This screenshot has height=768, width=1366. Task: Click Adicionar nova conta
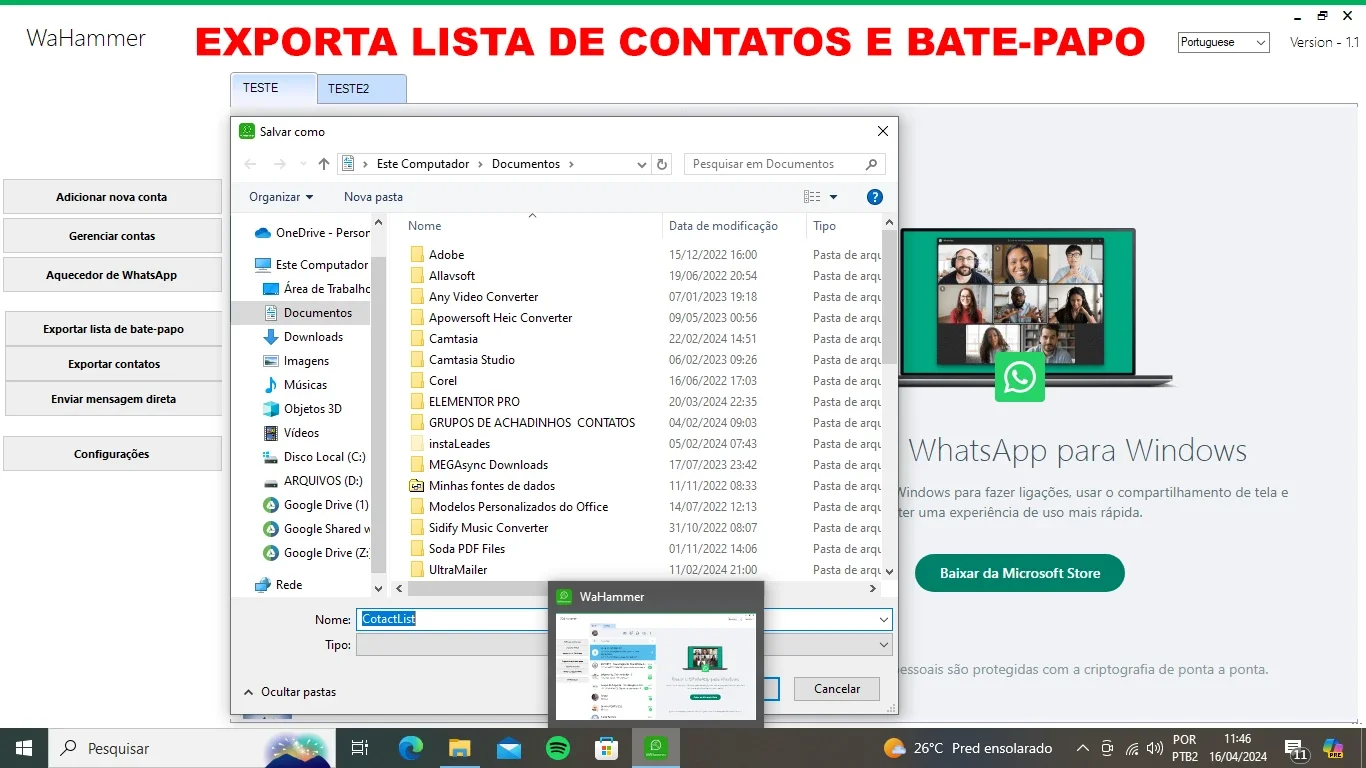click(x=112, y=197)
